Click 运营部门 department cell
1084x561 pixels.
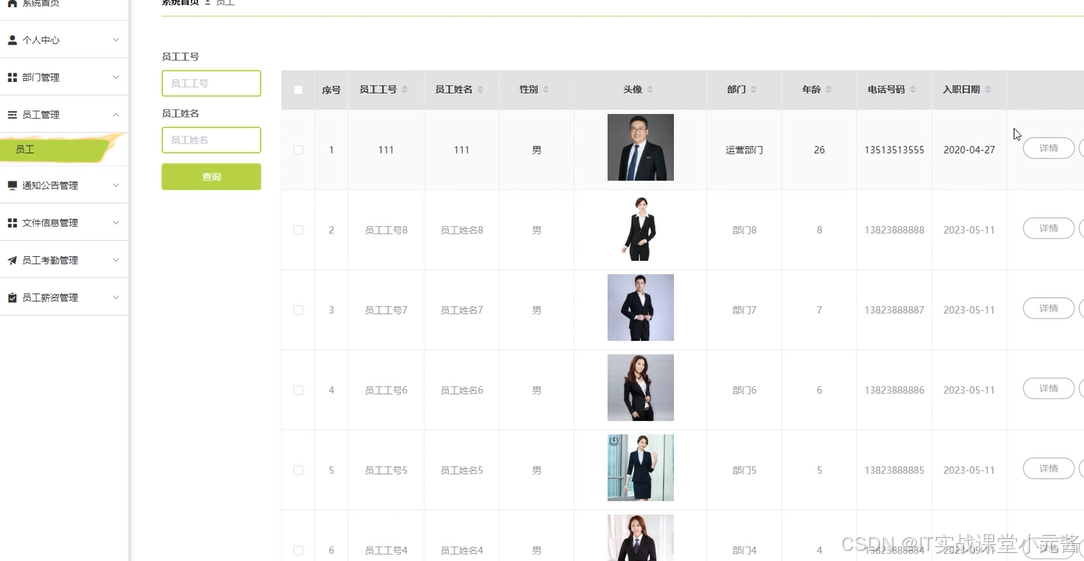(x=745, y=150)
